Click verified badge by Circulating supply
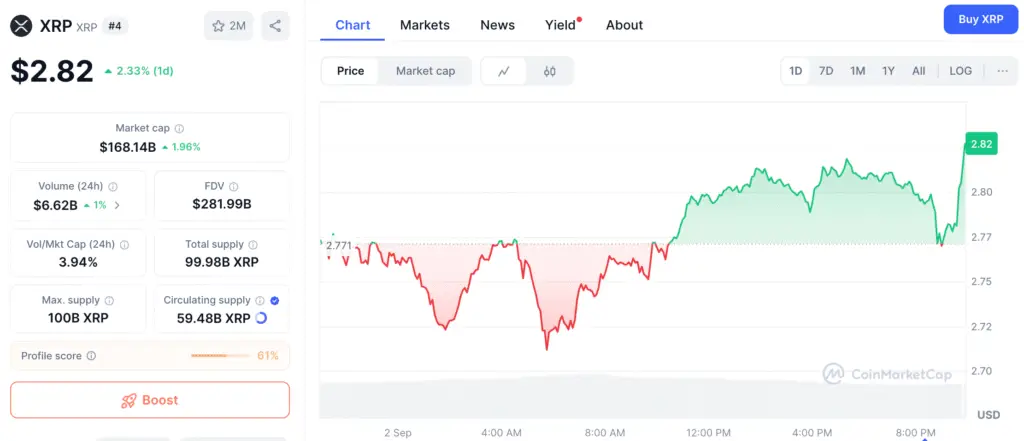 [x=274, y=300]
